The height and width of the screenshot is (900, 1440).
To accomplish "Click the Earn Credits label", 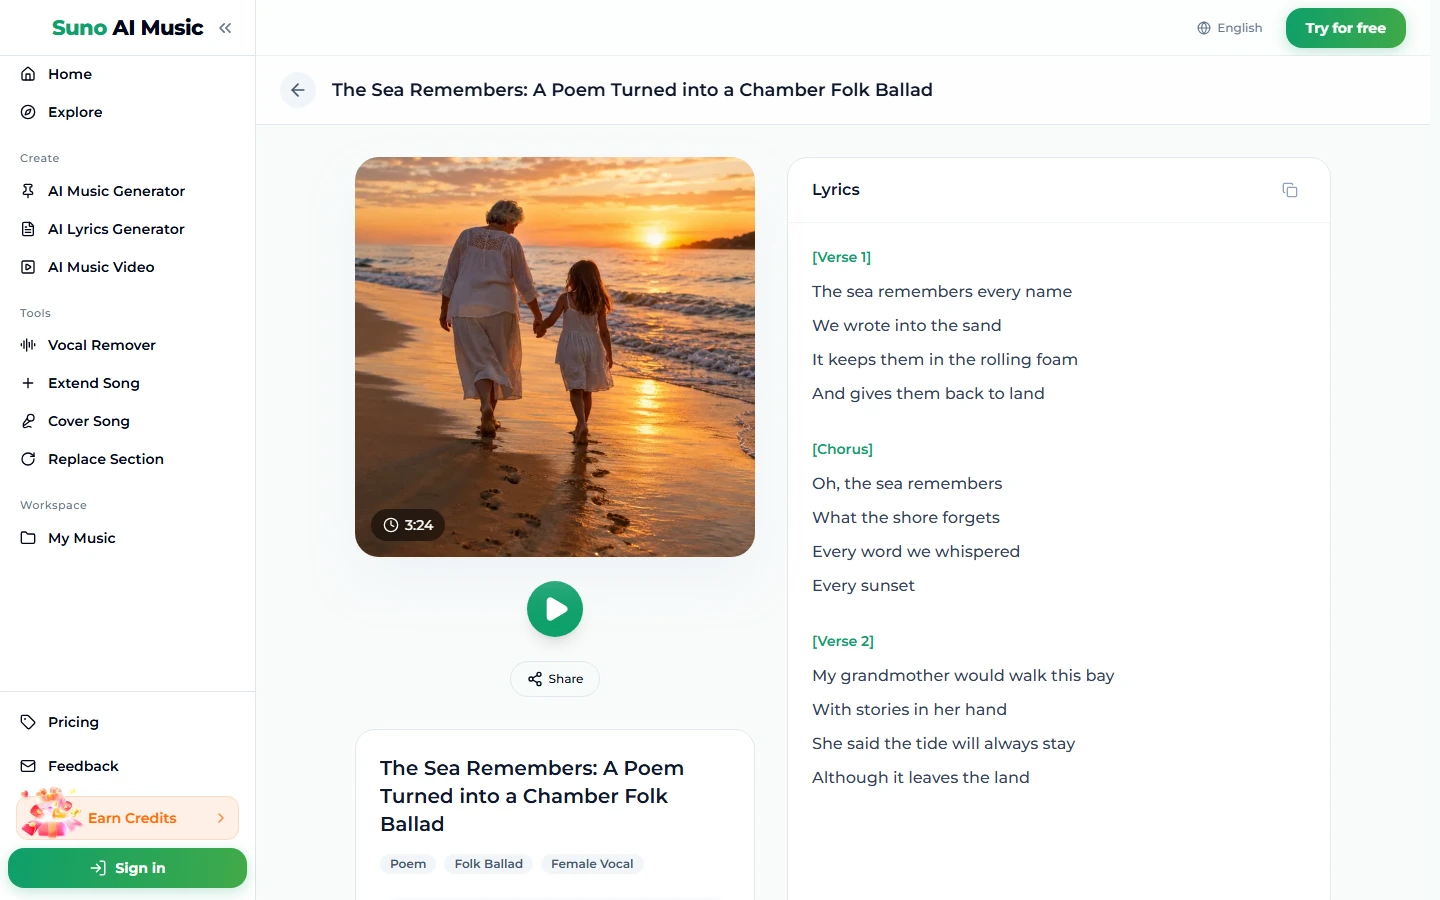I will [x=132, y=818].
